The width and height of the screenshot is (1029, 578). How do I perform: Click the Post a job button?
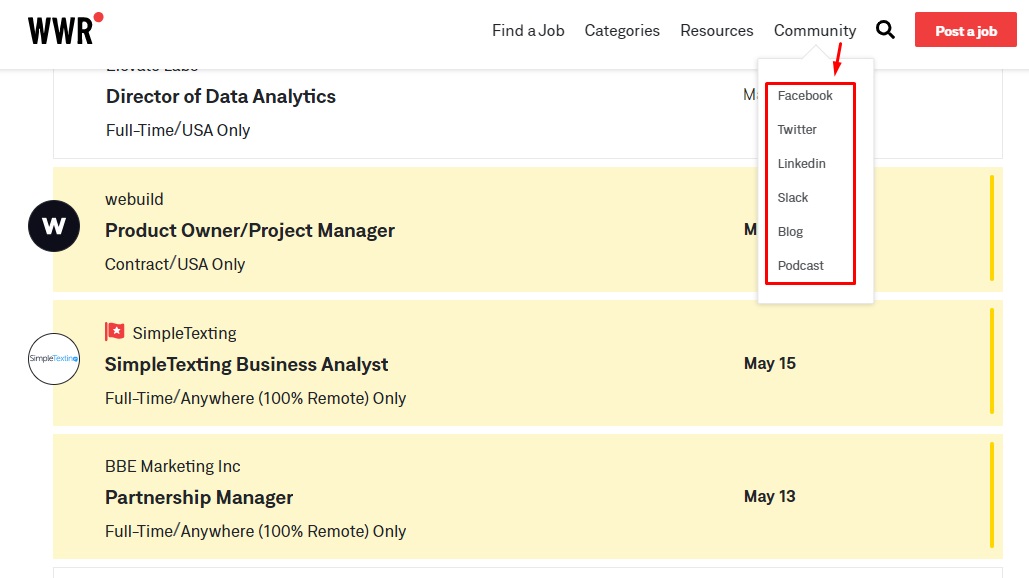966,30
